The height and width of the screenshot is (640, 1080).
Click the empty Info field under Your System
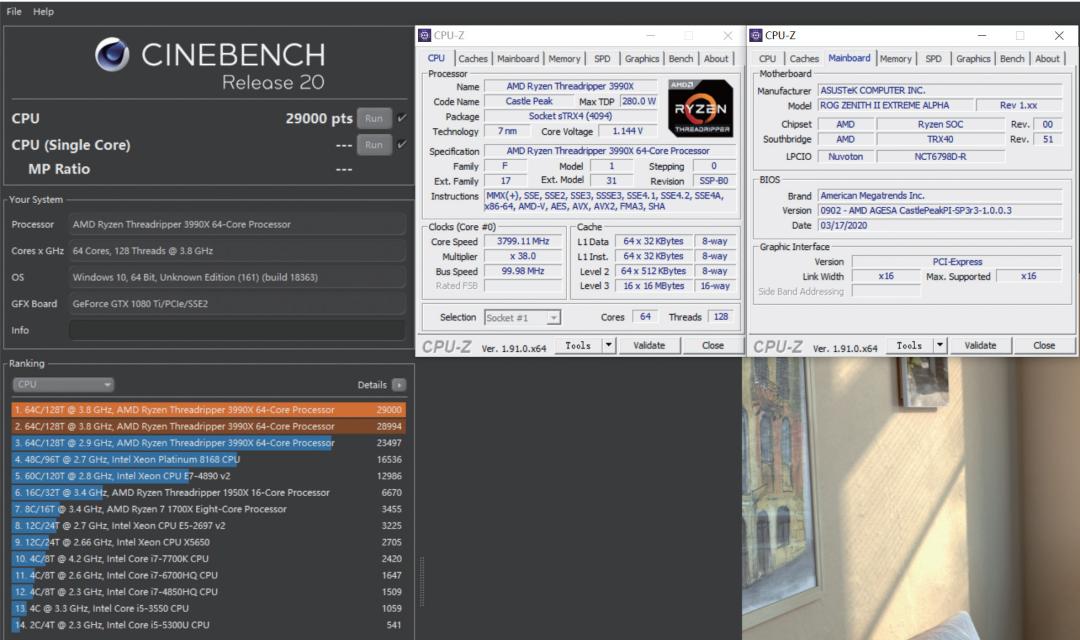click(237, 330)
